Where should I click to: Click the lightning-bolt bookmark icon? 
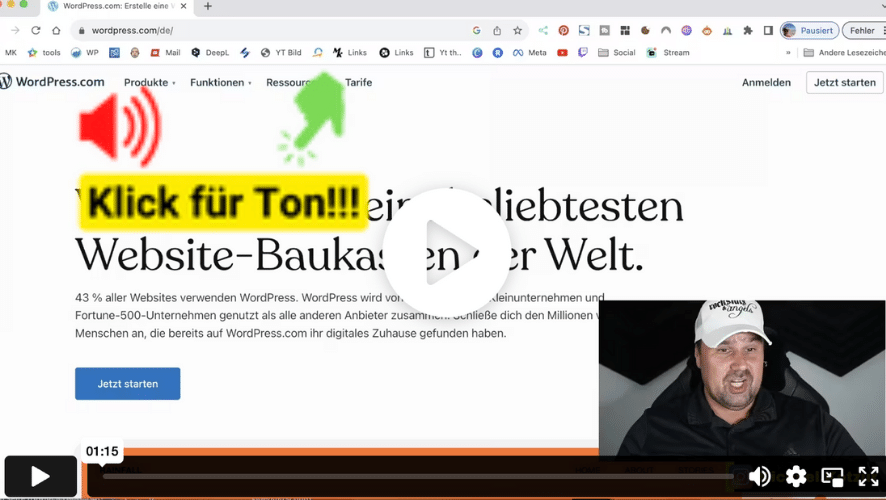245,53
